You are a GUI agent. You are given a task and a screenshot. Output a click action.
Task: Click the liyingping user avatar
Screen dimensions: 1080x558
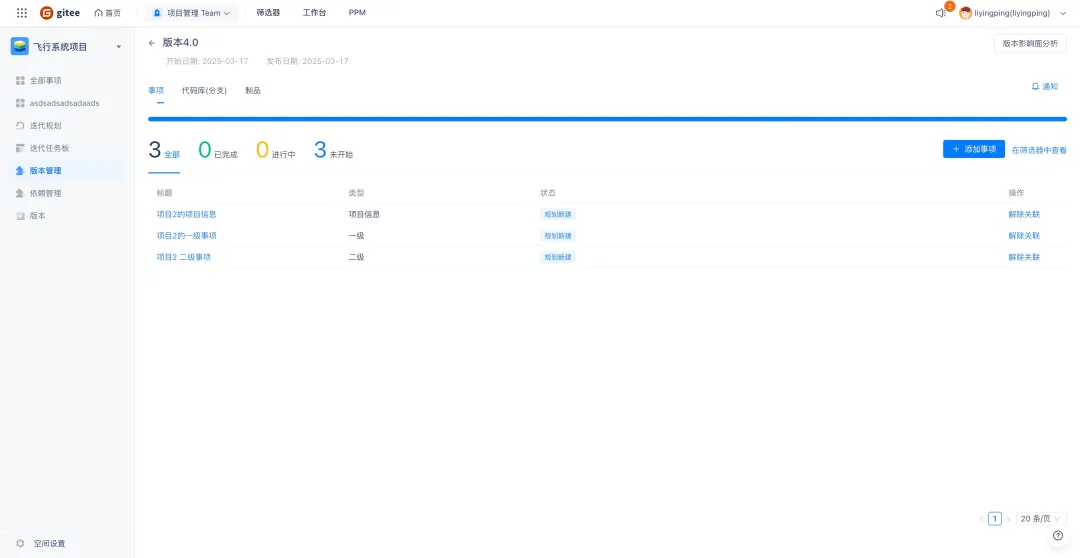(x=966, y=13)
